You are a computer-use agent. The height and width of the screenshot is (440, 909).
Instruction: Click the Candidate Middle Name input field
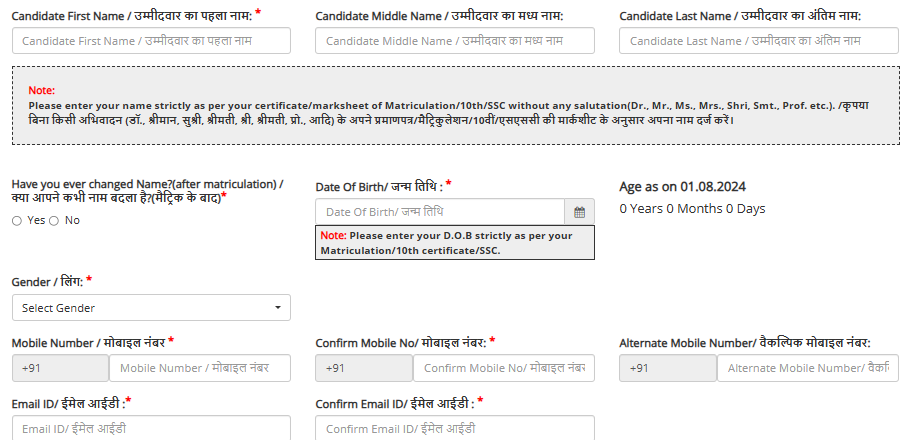(455, 41)
